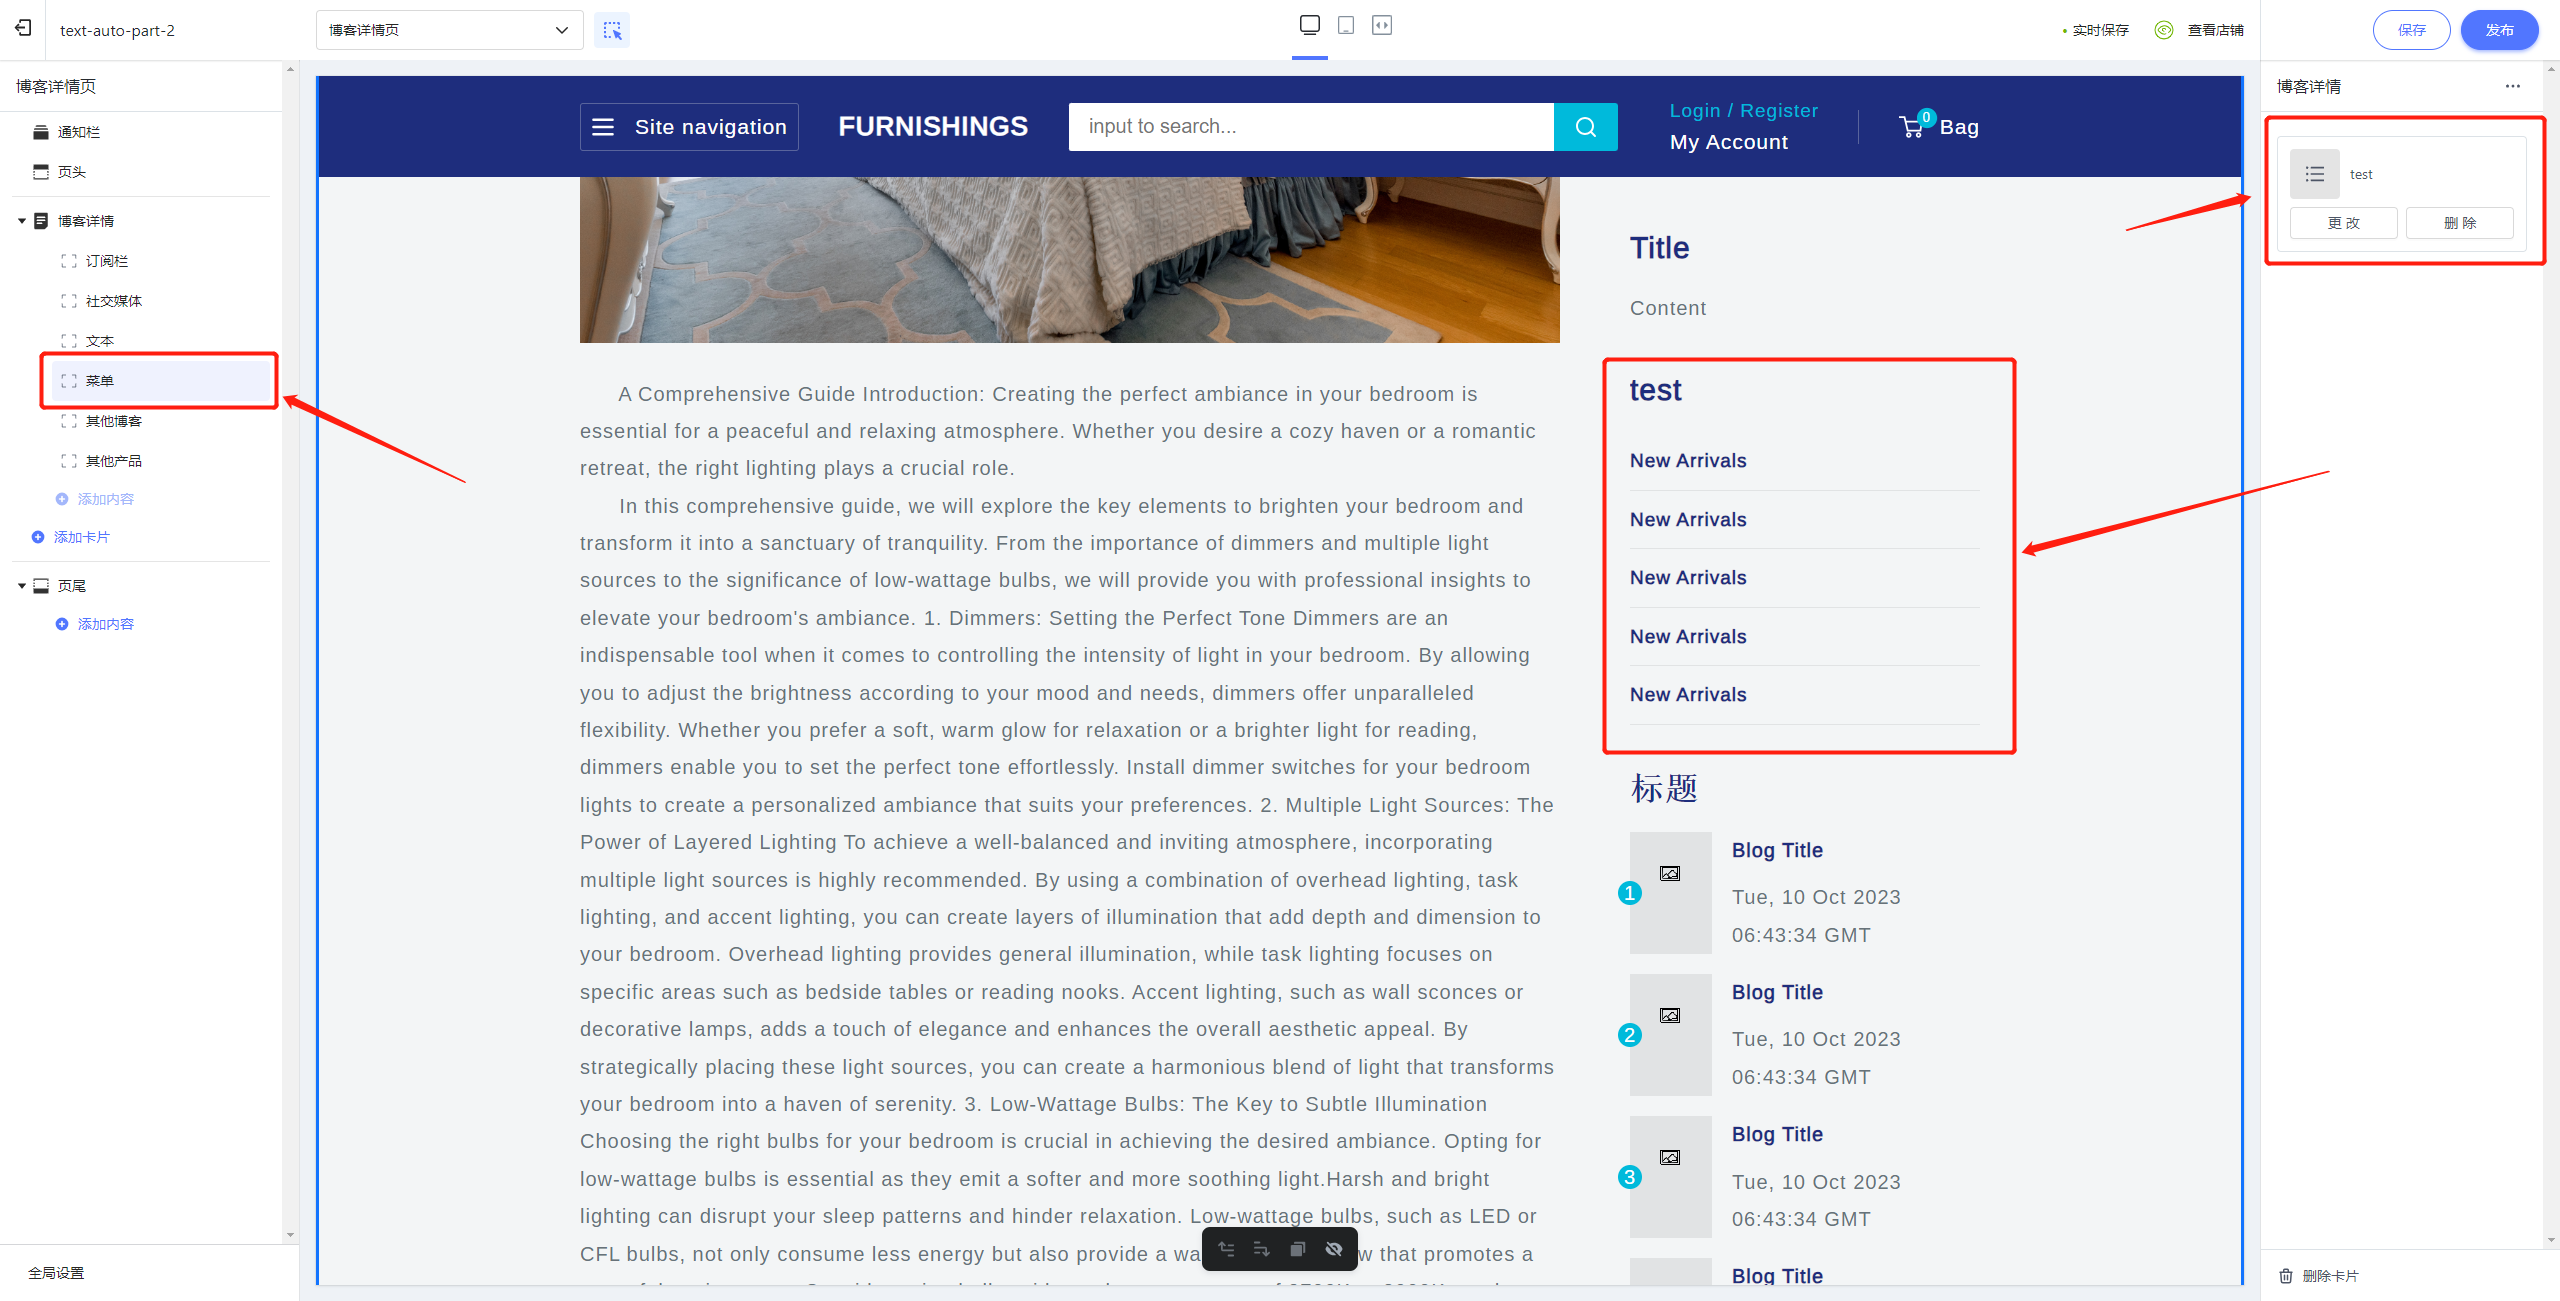Toggle the element selection inspector icon

612,30
